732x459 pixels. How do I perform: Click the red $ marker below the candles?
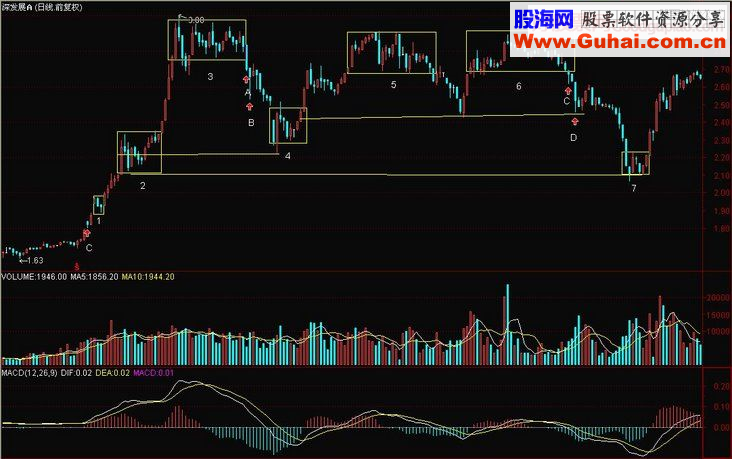(77, 267)
